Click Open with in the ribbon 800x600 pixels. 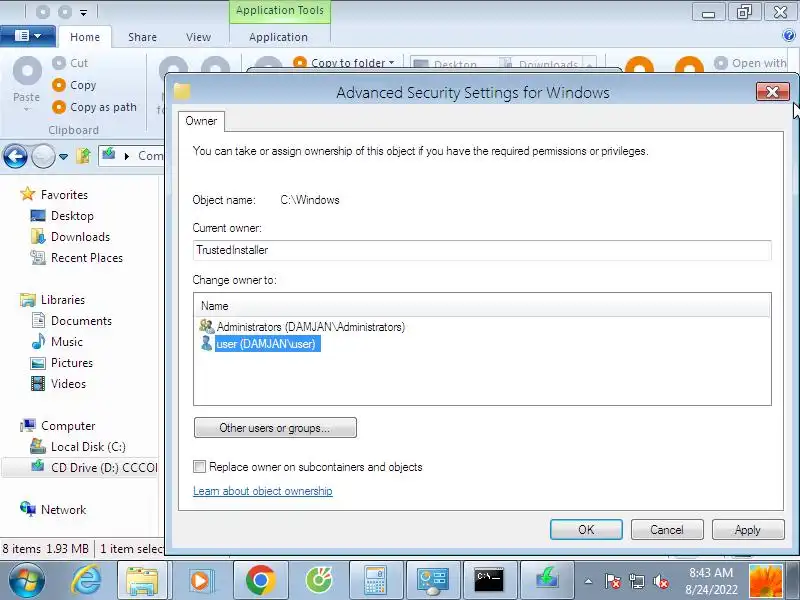pos(751,63)
